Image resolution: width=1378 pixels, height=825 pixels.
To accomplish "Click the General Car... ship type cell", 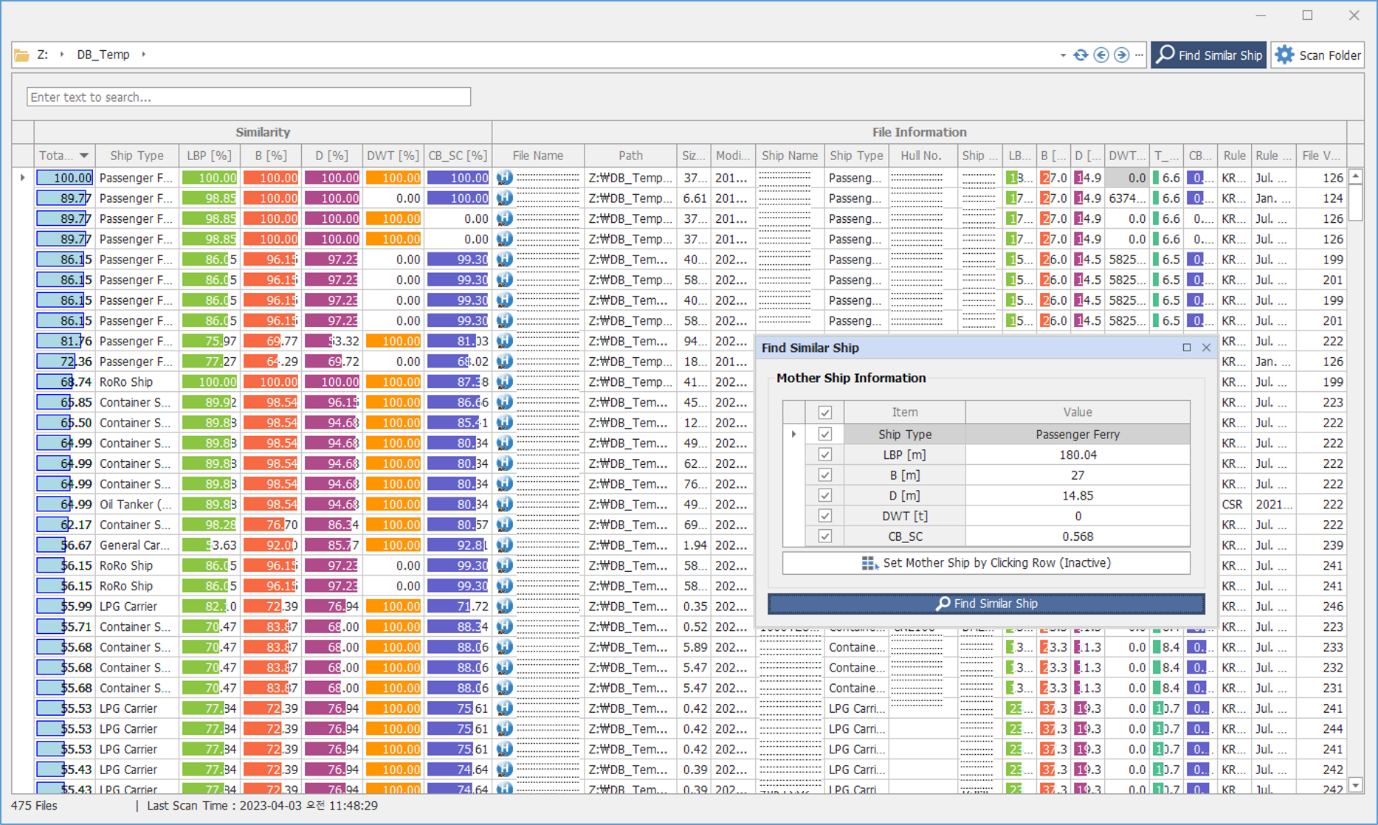I will coord(137,545).
